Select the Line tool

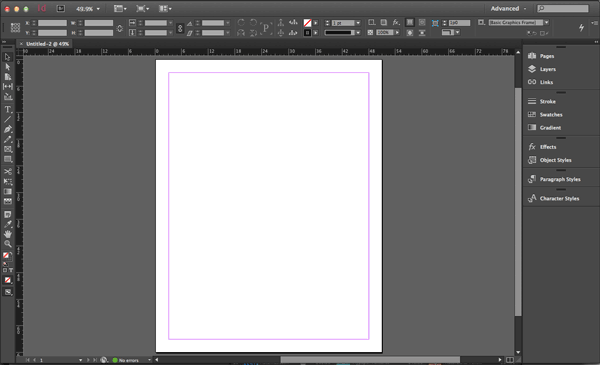(x=8, y=120)
